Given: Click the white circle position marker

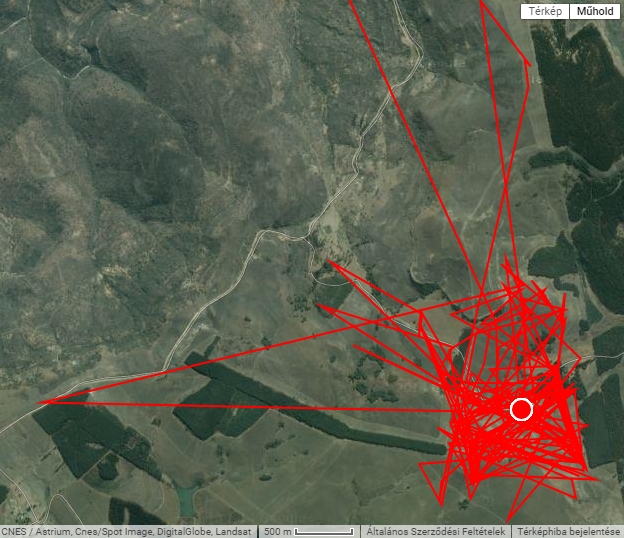Looking at the screenshot, I should [x=521, y=409].
